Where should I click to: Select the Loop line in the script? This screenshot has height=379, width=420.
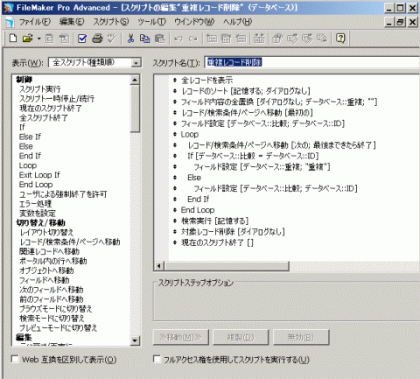point(190,134)
